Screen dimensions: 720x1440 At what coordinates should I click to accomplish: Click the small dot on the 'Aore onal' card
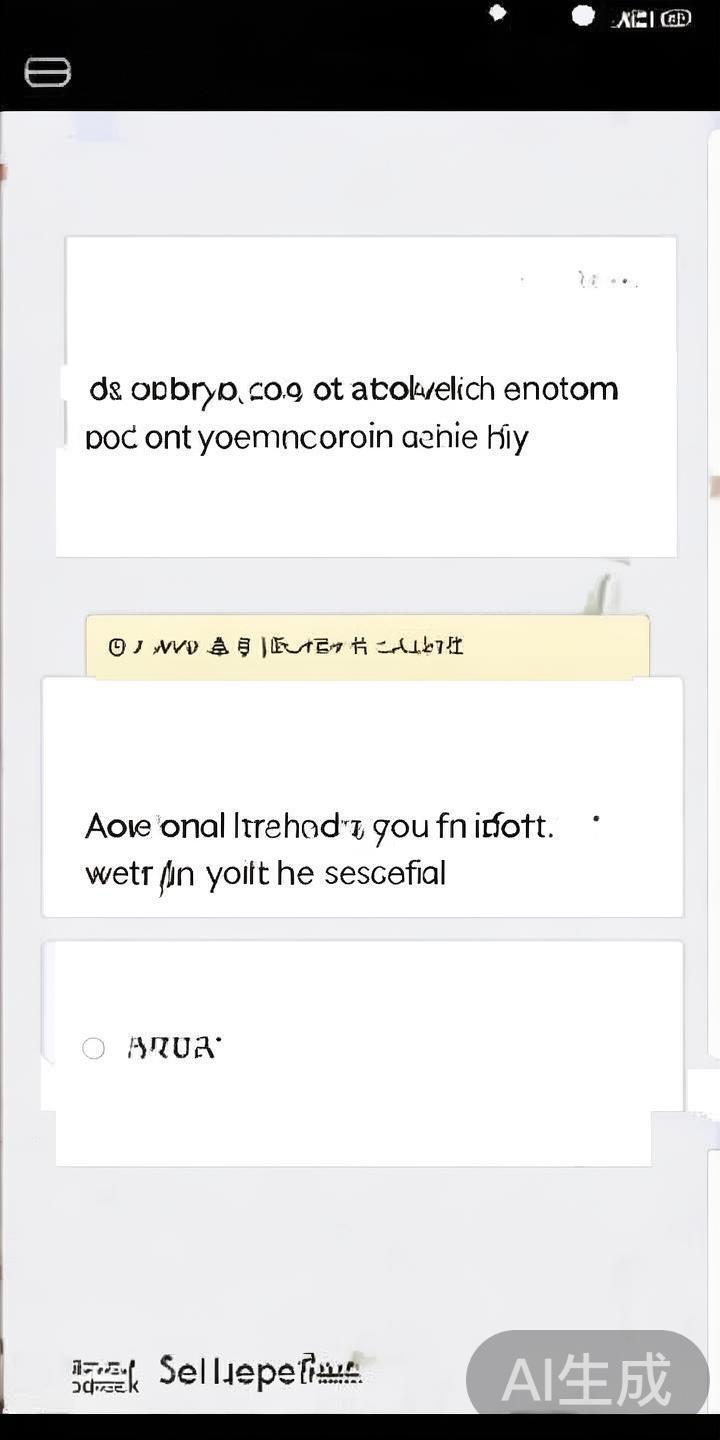pyautogui.click(x=596, y=819)
